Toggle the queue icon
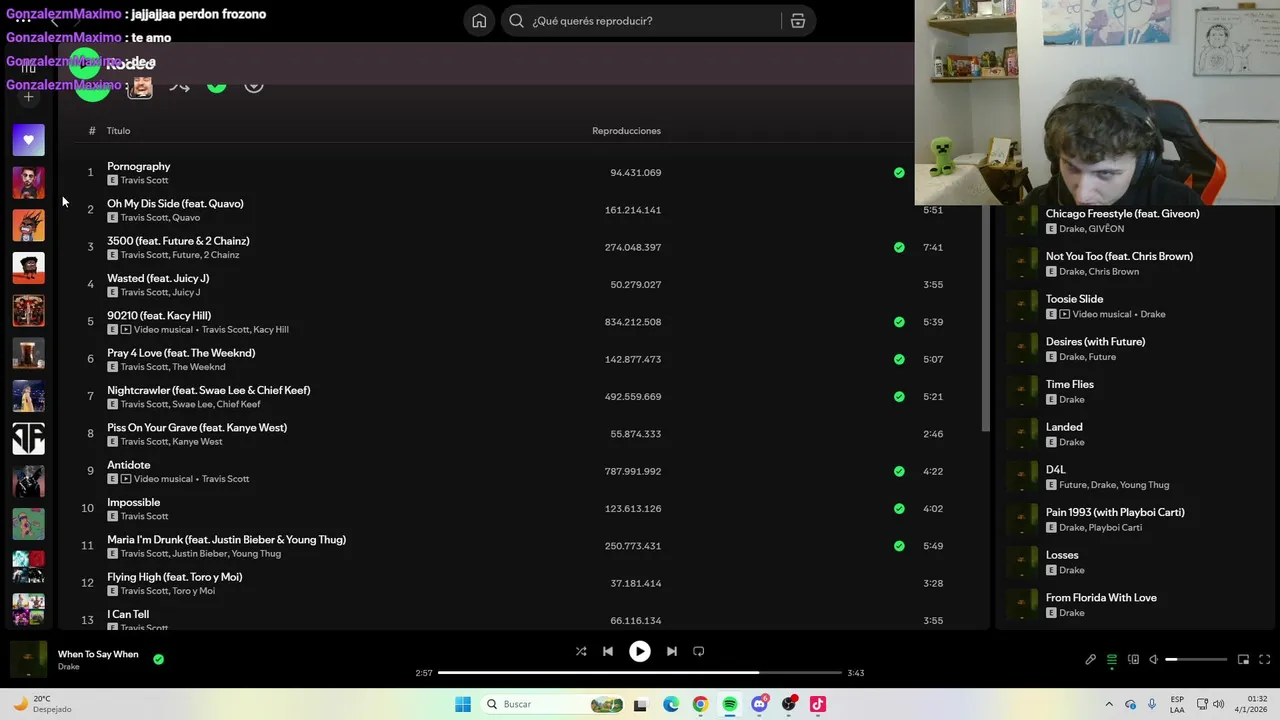The width and height of the screenshot is (1280, 720). [1112, 660]
